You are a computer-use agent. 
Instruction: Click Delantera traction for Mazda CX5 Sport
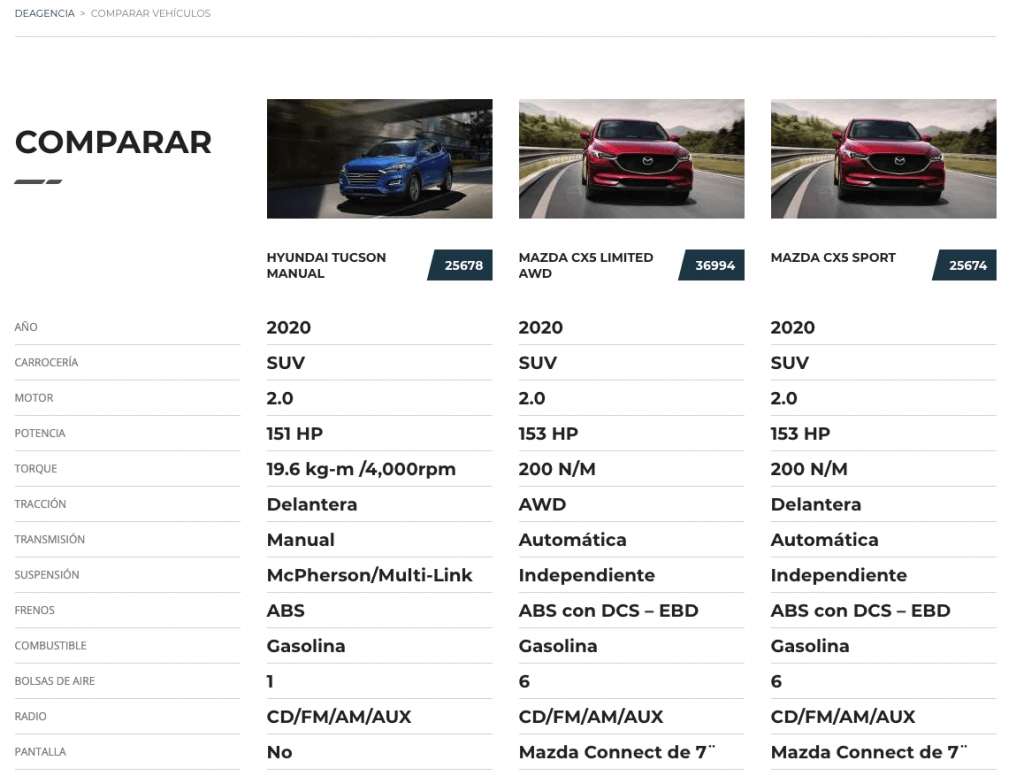click(816, 504)
